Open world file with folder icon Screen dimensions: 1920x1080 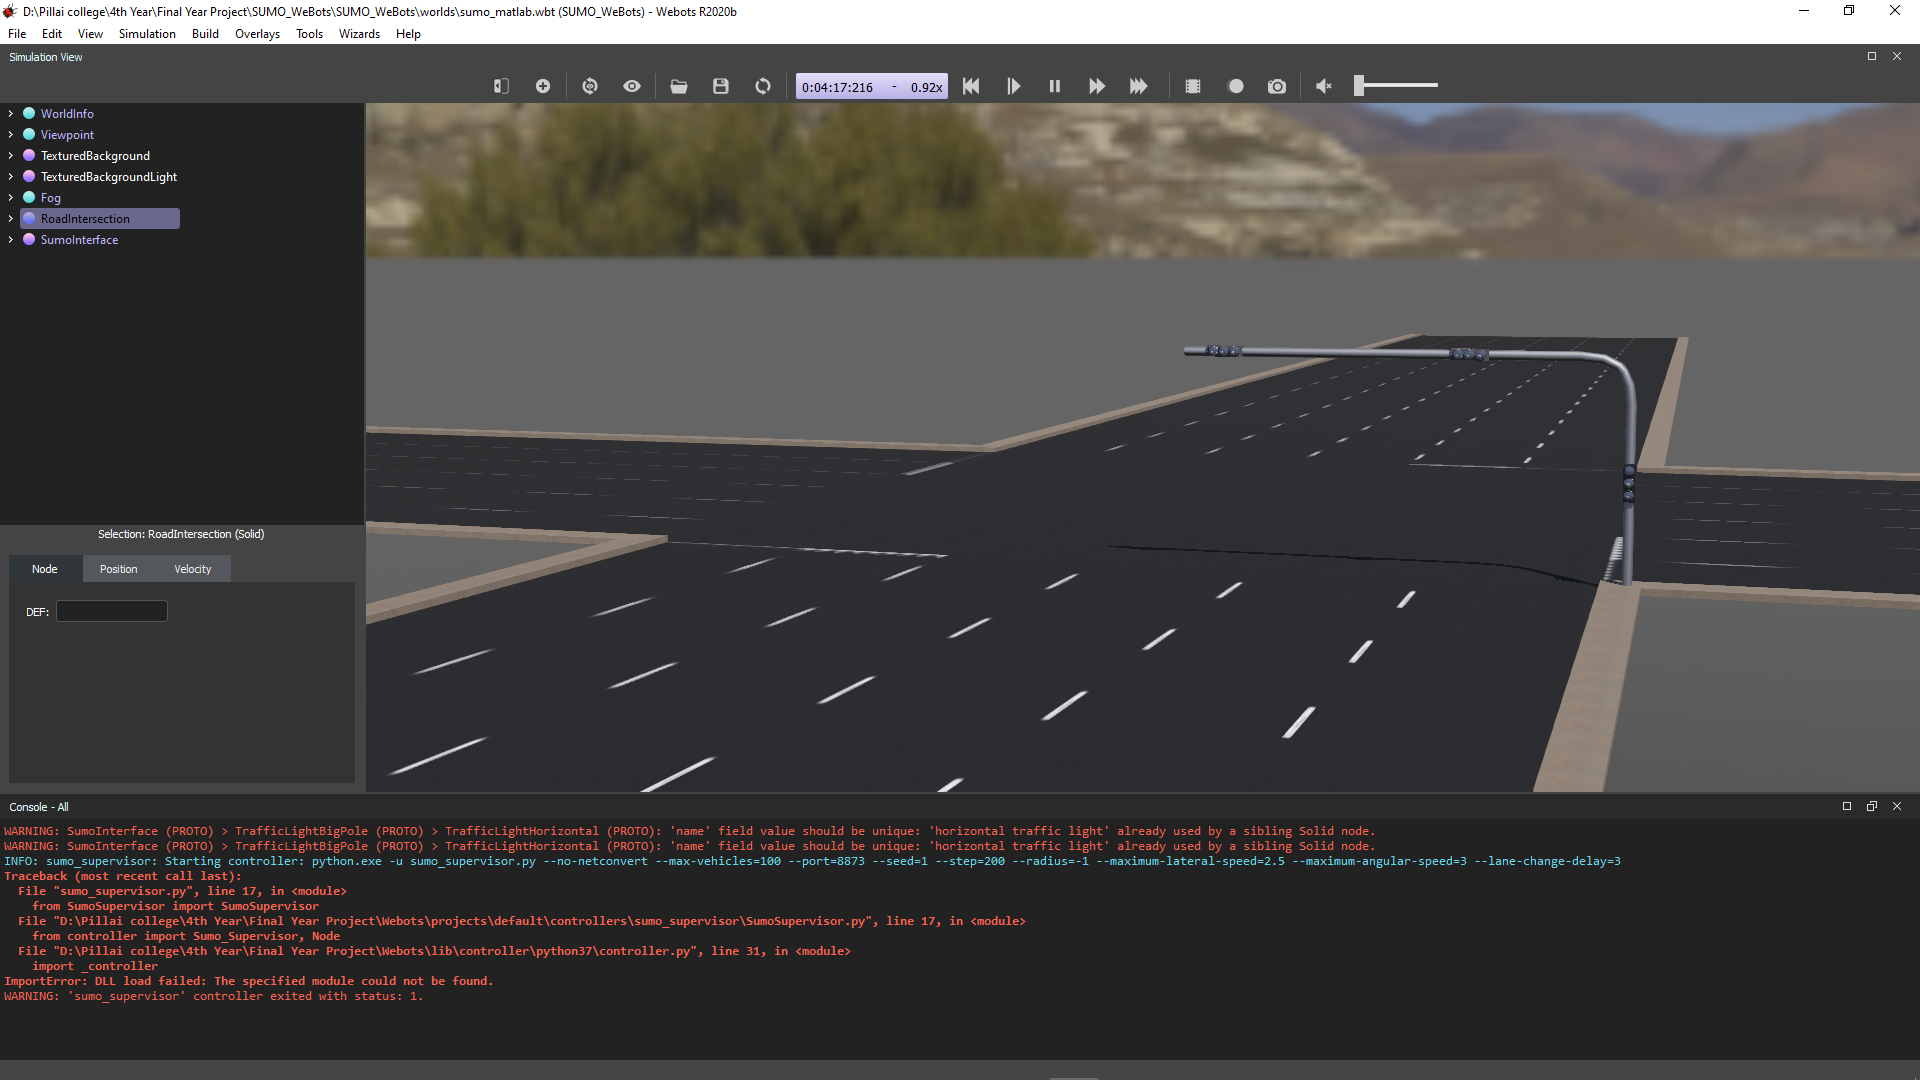tap(679, 86)
